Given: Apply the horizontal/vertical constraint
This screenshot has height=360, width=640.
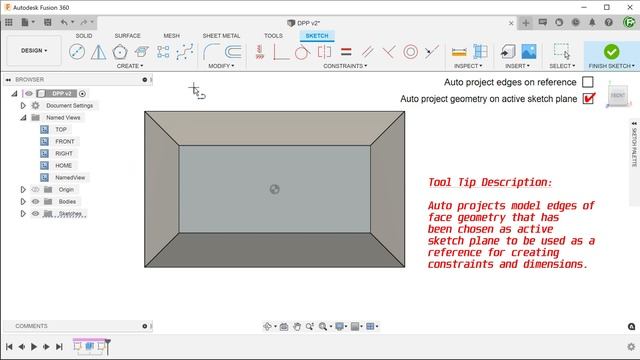Looking at the screenshot, I should (x=260, y=52).
